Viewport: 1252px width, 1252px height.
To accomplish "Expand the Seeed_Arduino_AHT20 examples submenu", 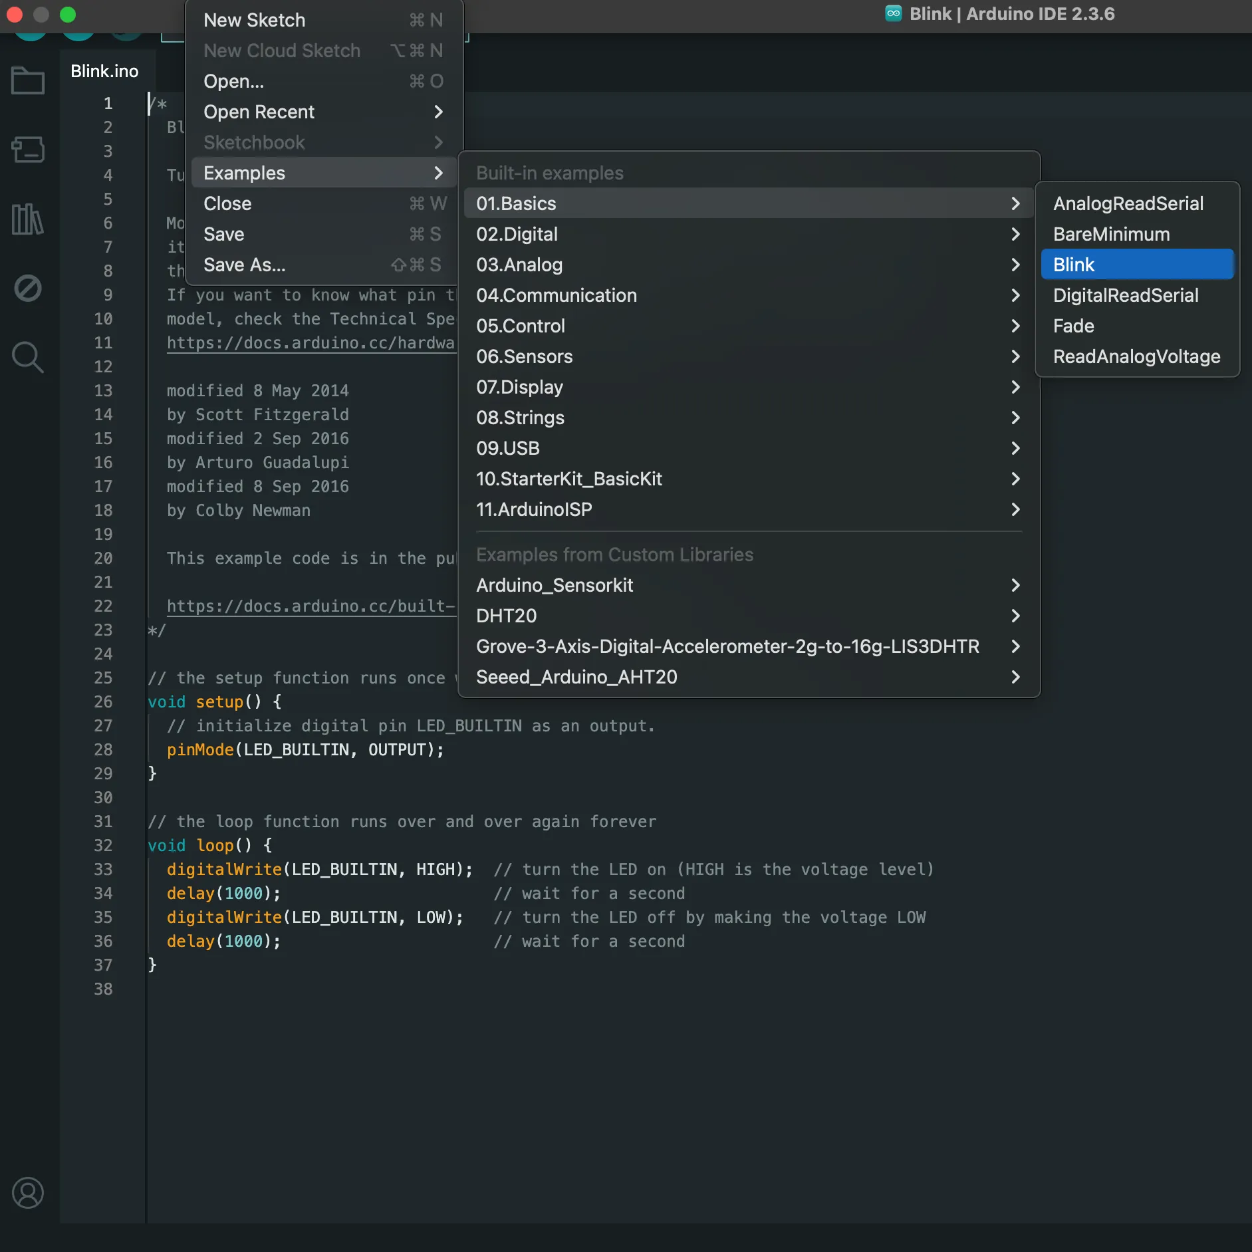I will 577,677.
